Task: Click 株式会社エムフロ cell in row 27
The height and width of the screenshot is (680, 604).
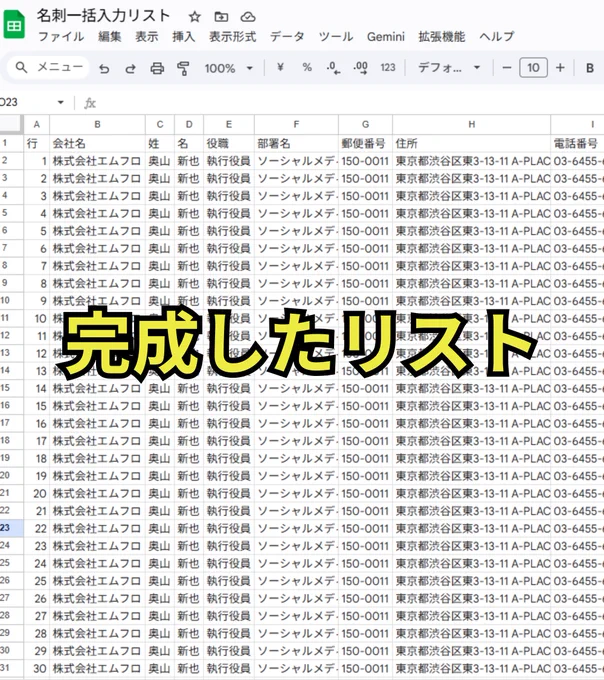Action: click(x=98, y=598)
